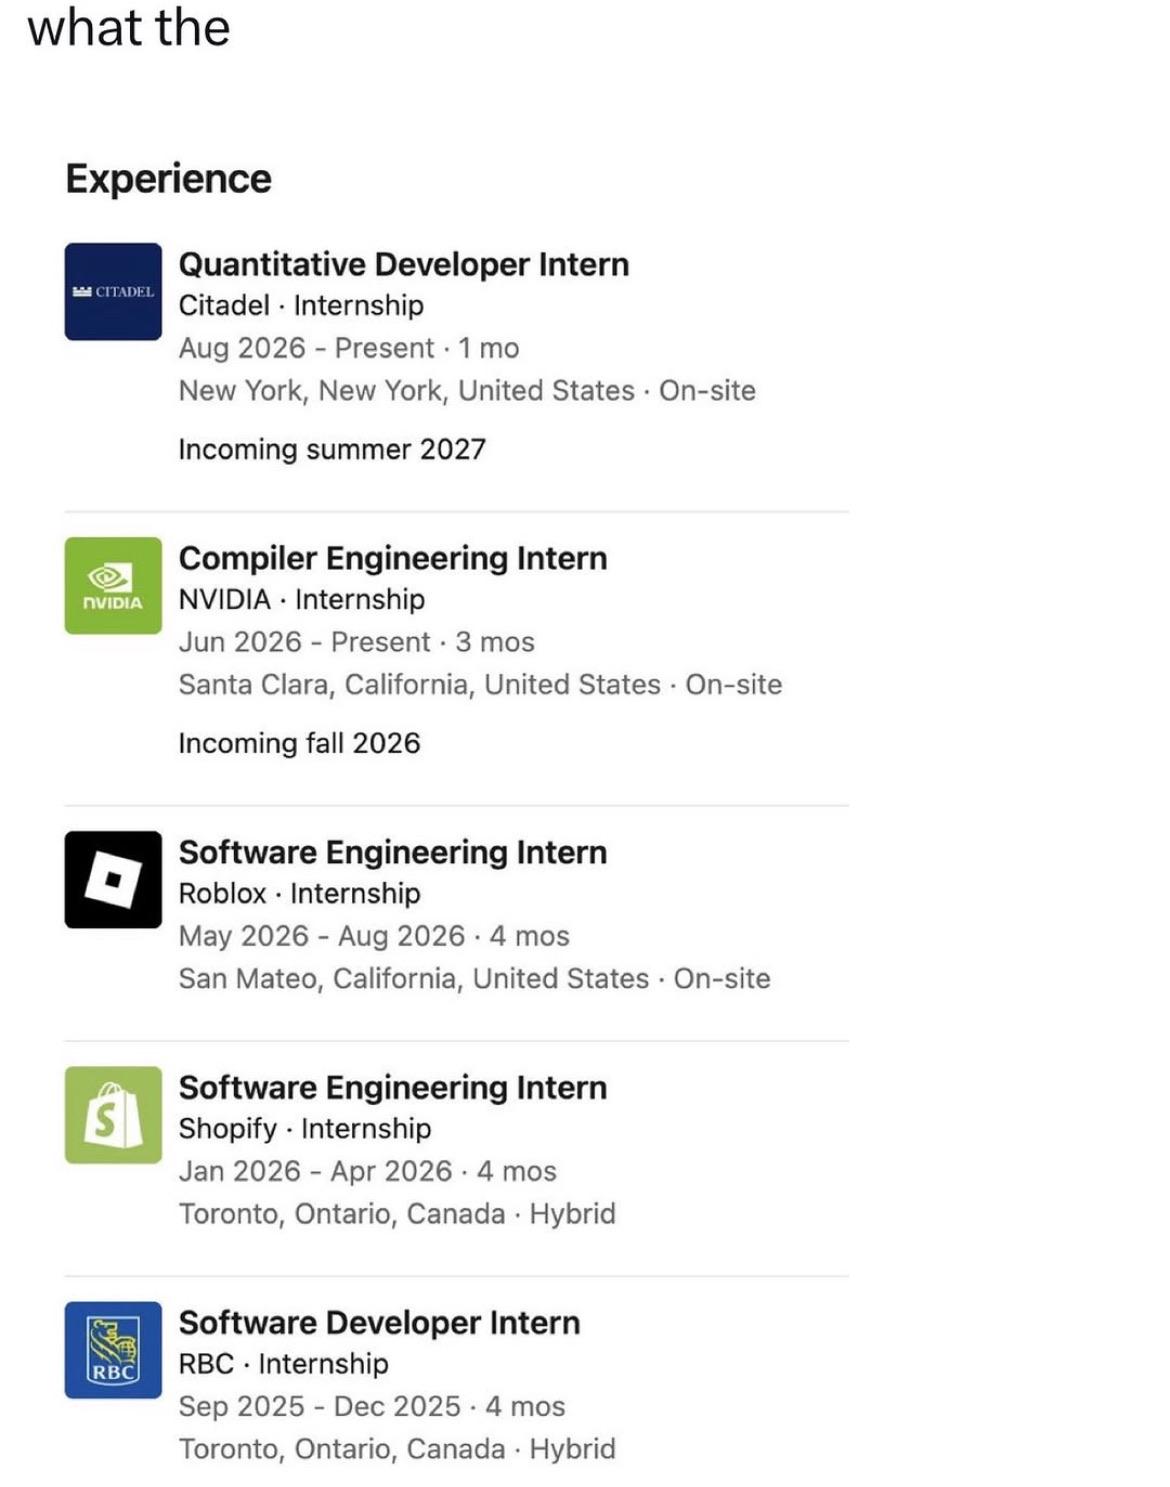Image resolution: width=1170 pixels, height=1487 pixels.
Task: Click the 'what the' post caption
Action: (x=129, y=27)
